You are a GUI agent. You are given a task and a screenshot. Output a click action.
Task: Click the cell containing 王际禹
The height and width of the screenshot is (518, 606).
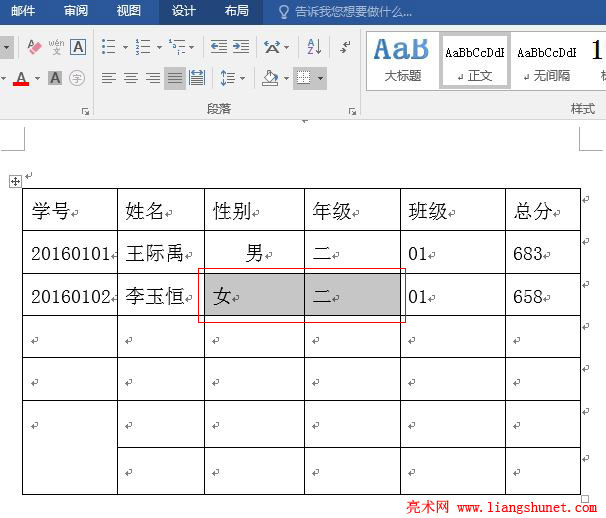(x=161, y=252)
